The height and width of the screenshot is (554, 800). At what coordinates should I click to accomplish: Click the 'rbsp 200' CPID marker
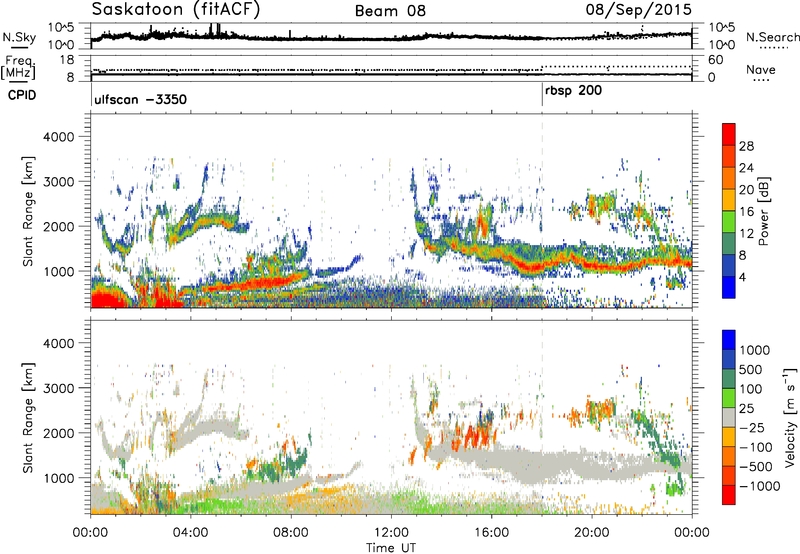coord(573,91)
